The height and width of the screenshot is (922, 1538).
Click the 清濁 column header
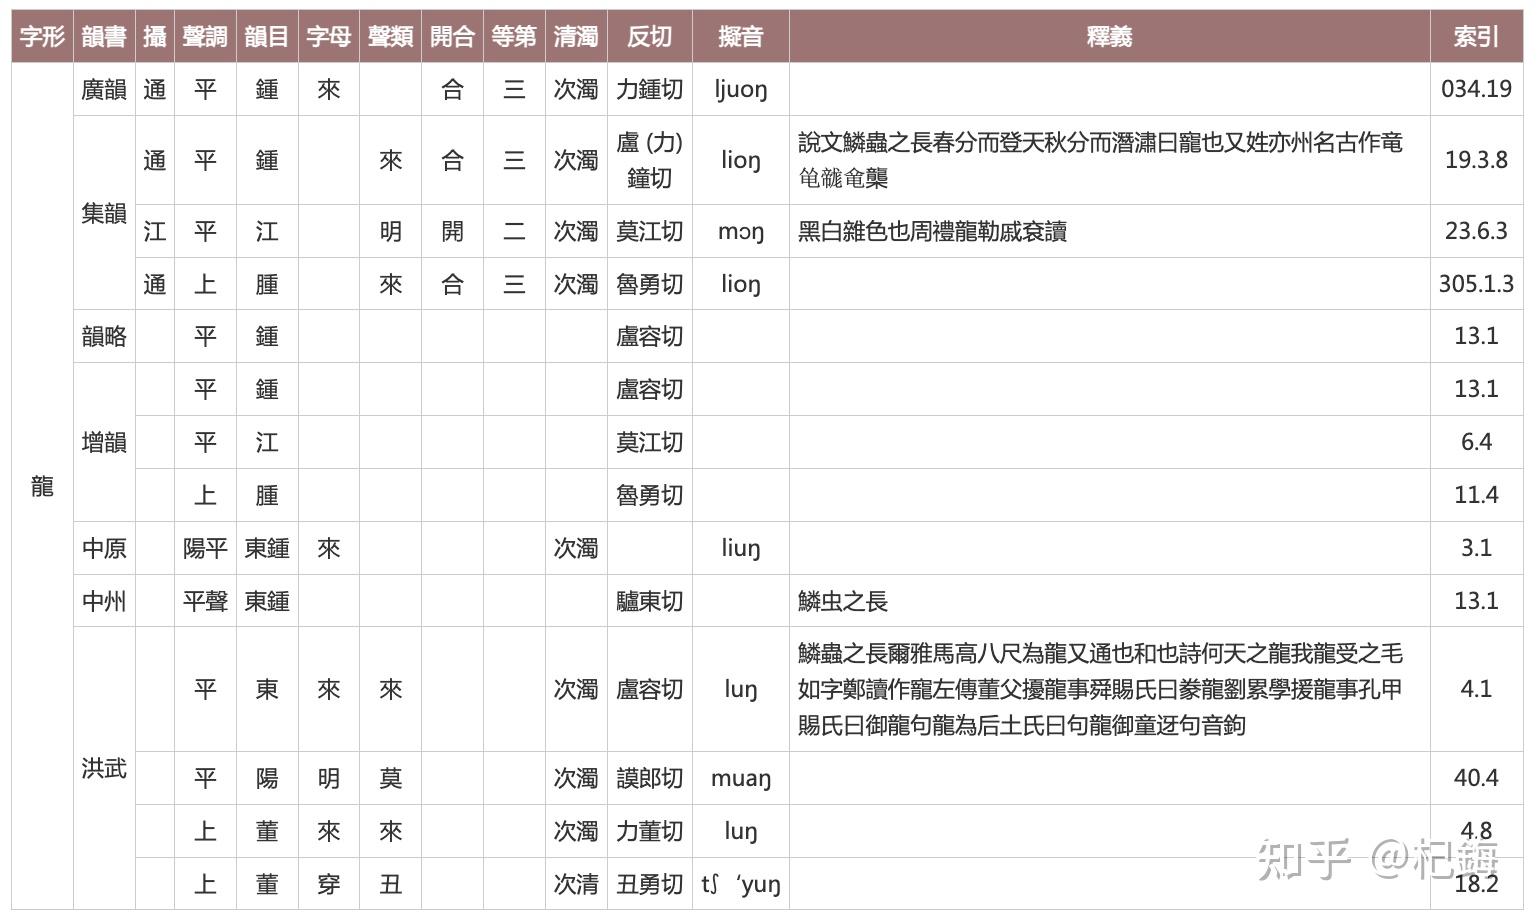click(x=576, y=37)
